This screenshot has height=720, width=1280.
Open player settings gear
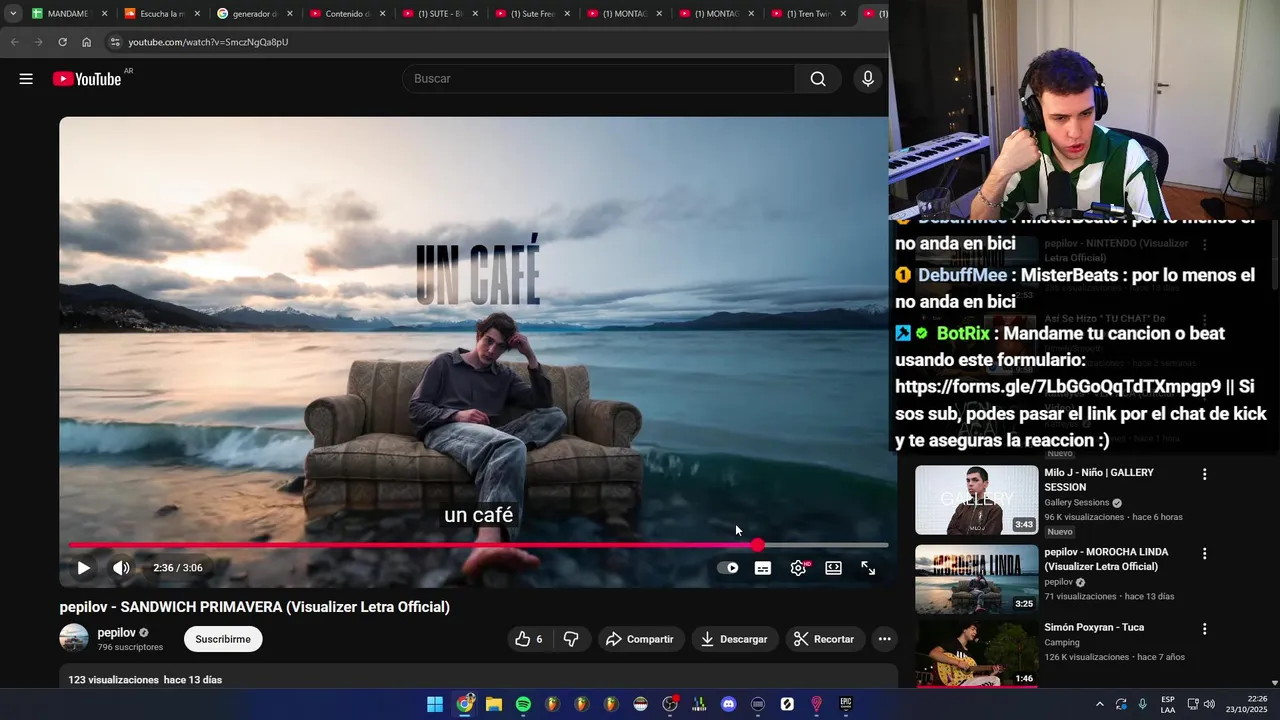coord(798,568)
